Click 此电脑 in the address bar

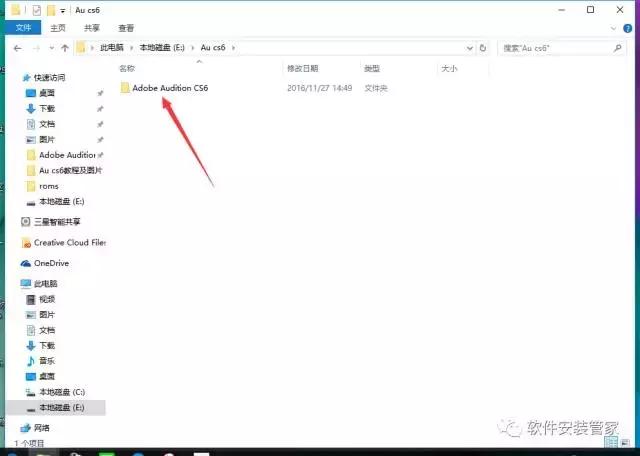(111, 47)
